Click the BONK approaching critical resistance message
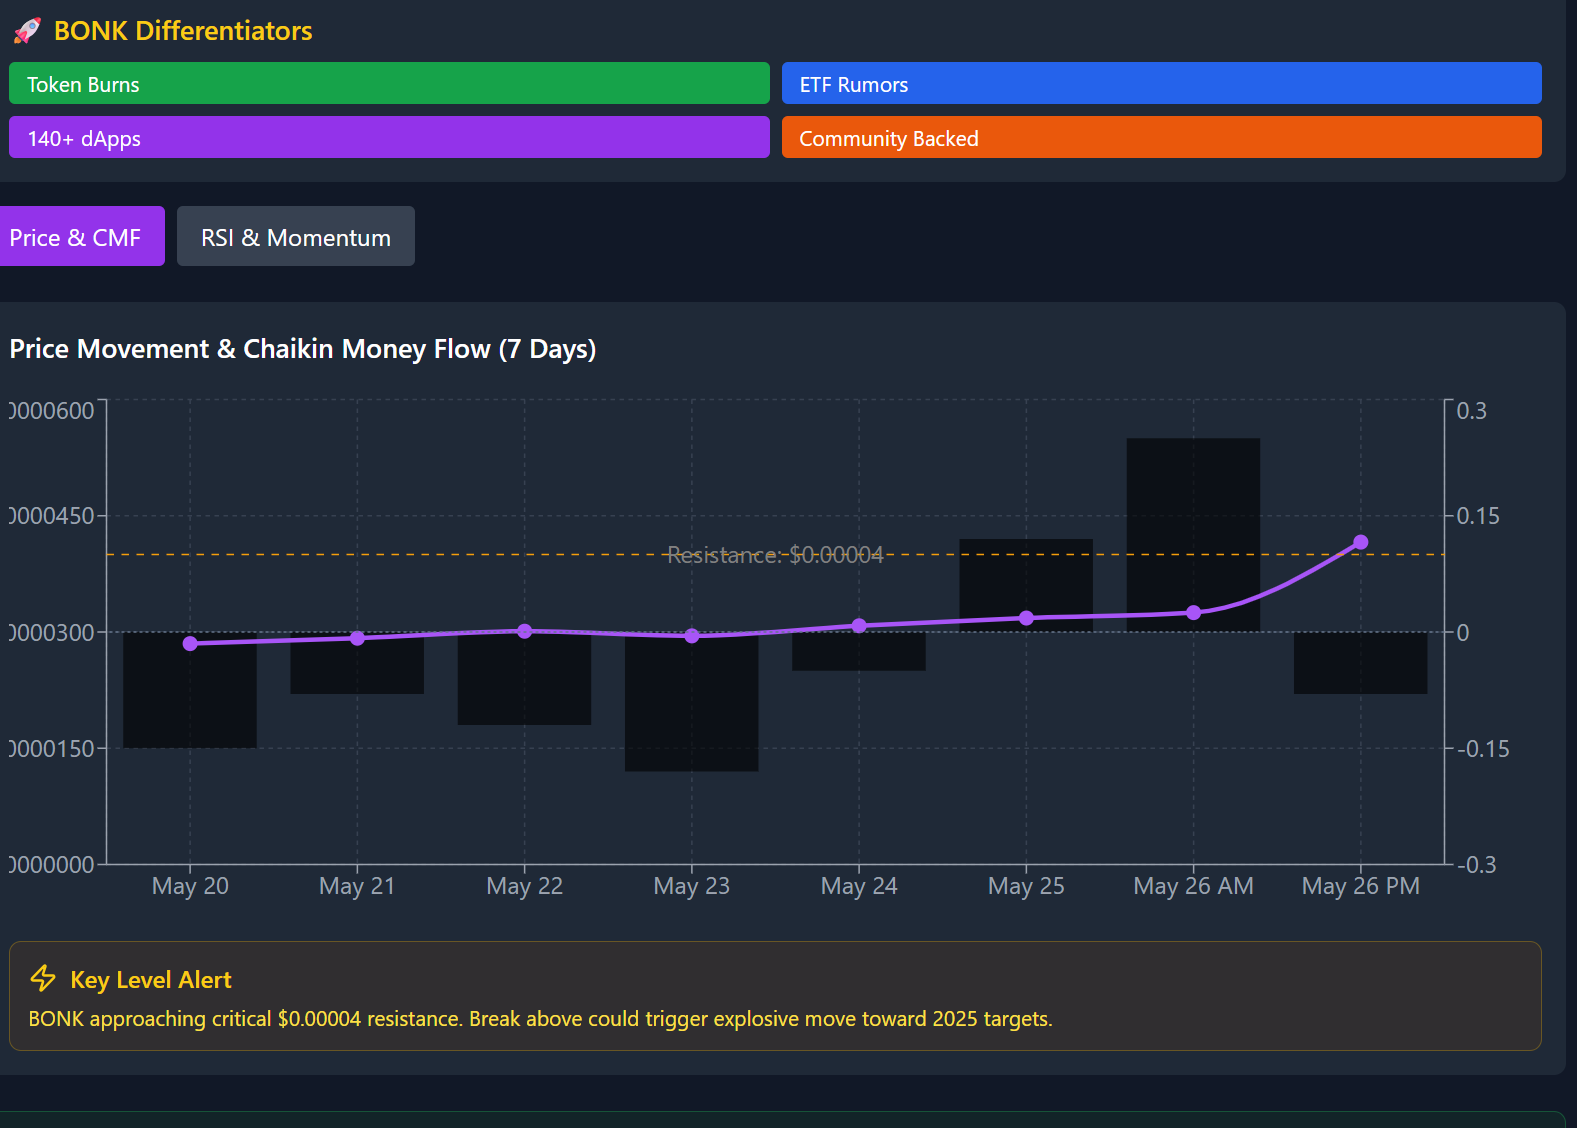1577x1128 pixels. coord(540,1019)
